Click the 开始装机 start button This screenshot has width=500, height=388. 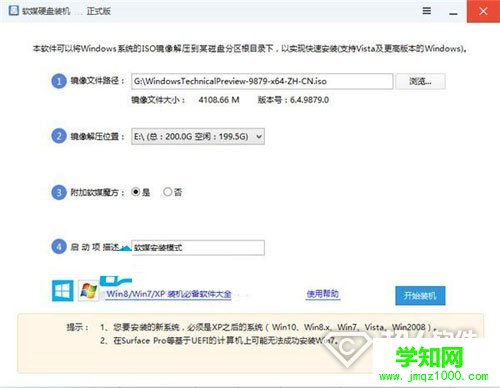coord(420,296)
